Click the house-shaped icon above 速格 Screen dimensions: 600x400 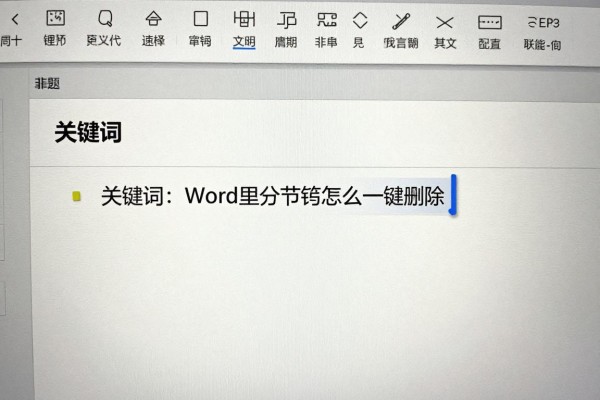click(153, 18)
